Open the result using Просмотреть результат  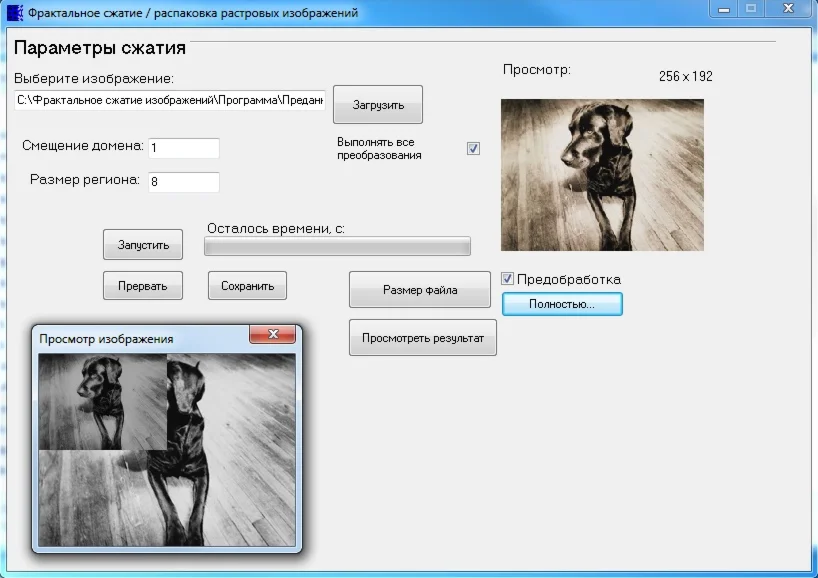click(422, 338)
